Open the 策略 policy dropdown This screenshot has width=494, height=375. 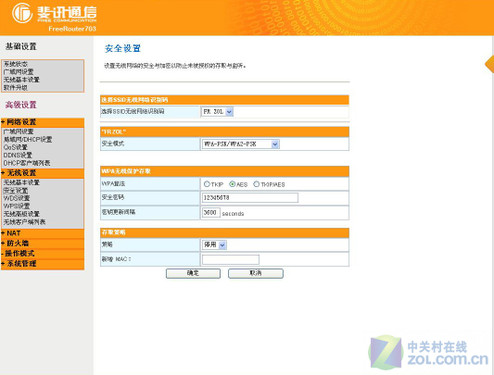point(214,245)
